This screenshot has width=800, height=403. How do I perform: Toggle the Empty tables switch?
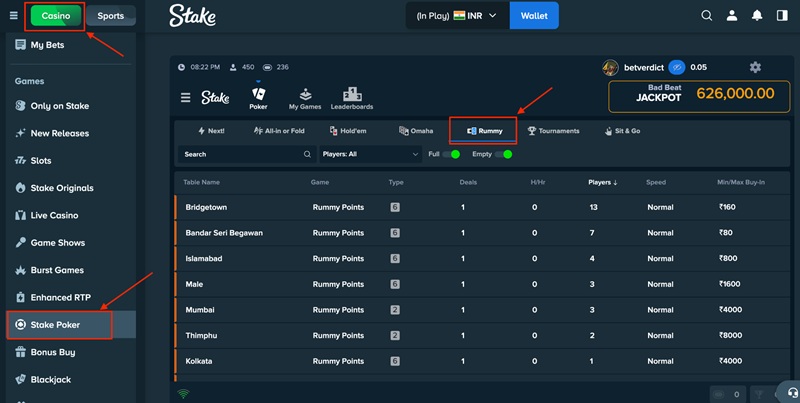pos(503,154)
